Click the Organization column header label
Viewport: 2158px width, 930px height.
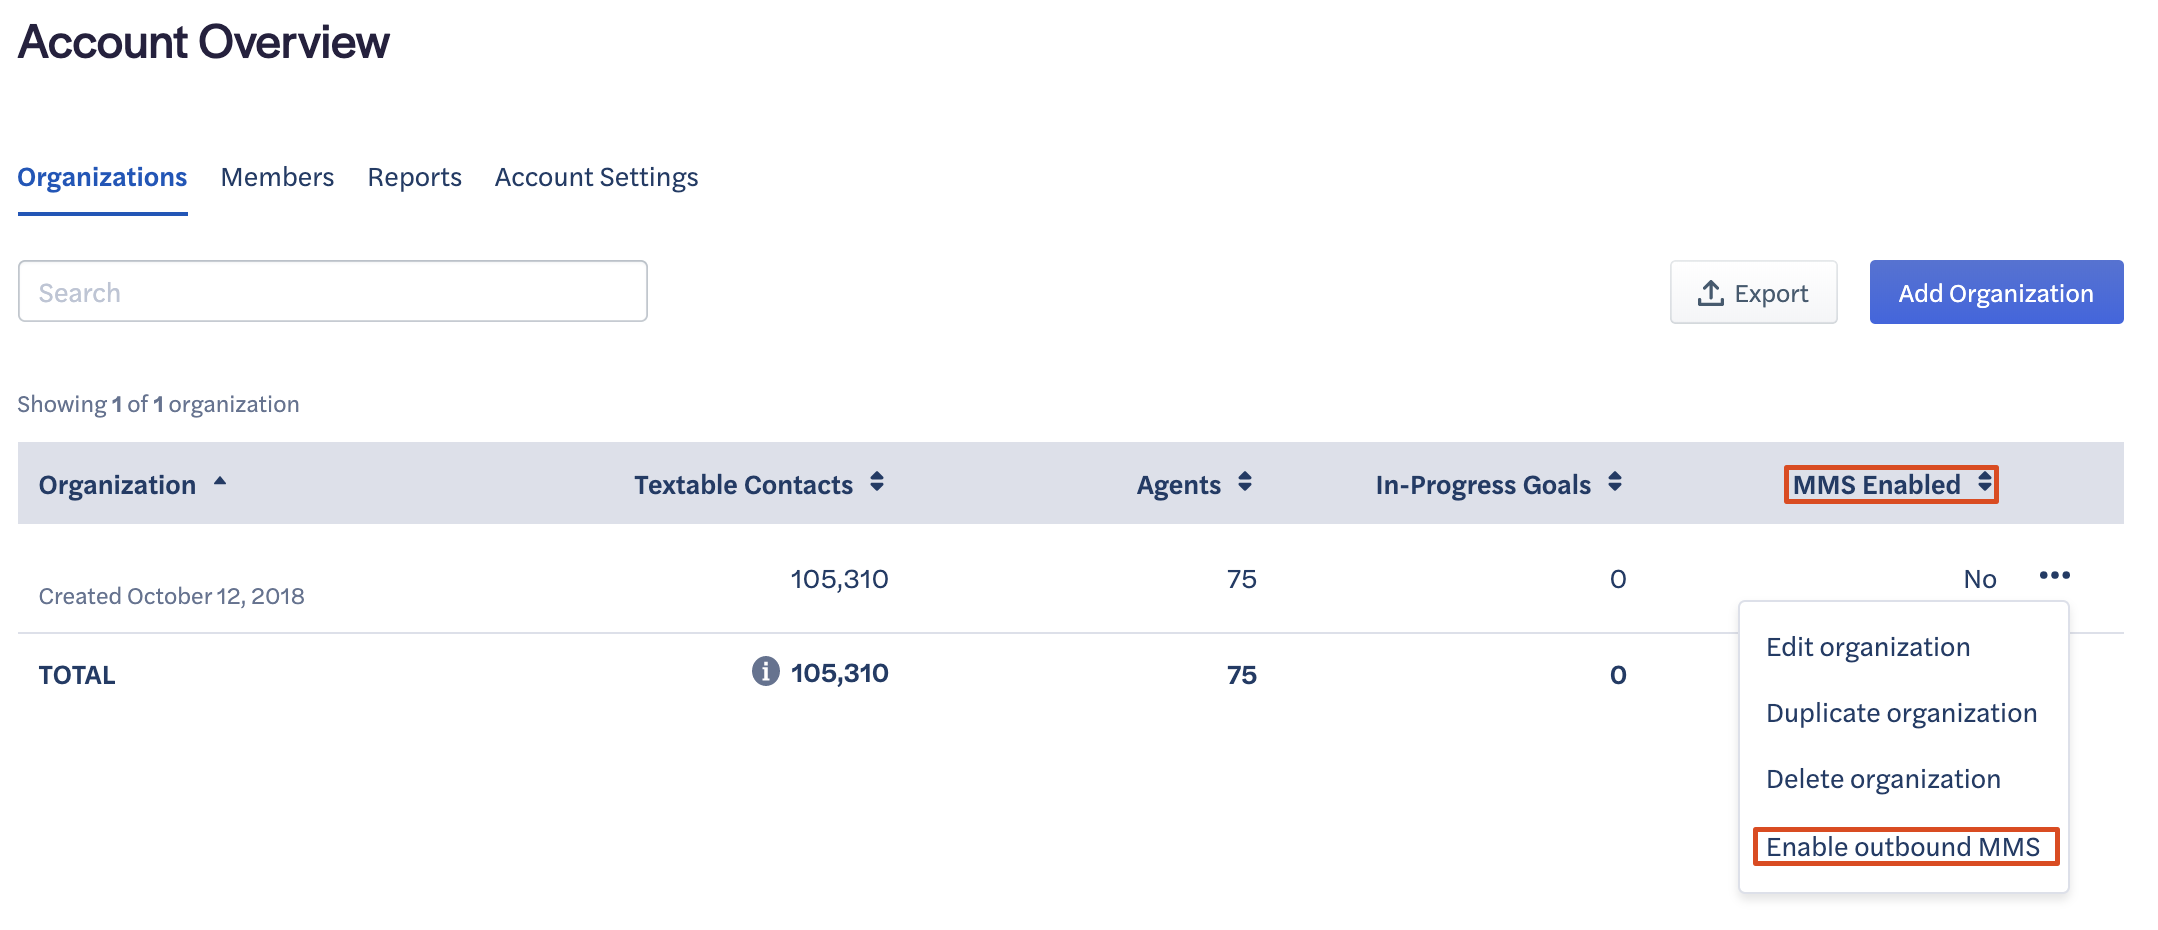point(117,485)
